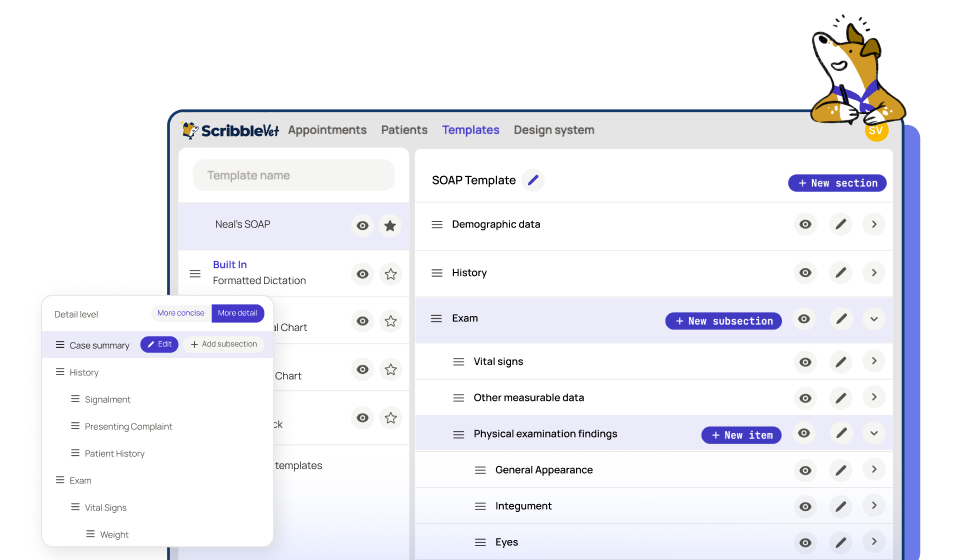Select the Templates tab
The width and height of the screenshot is (966, 560).
(471, 130)
